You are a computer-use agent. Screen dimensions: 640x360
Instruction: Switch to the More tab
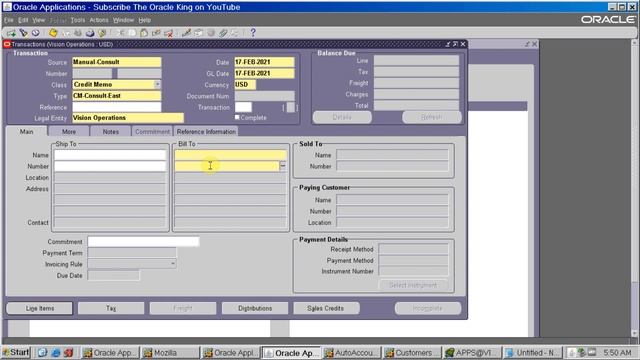click(69, 131)
